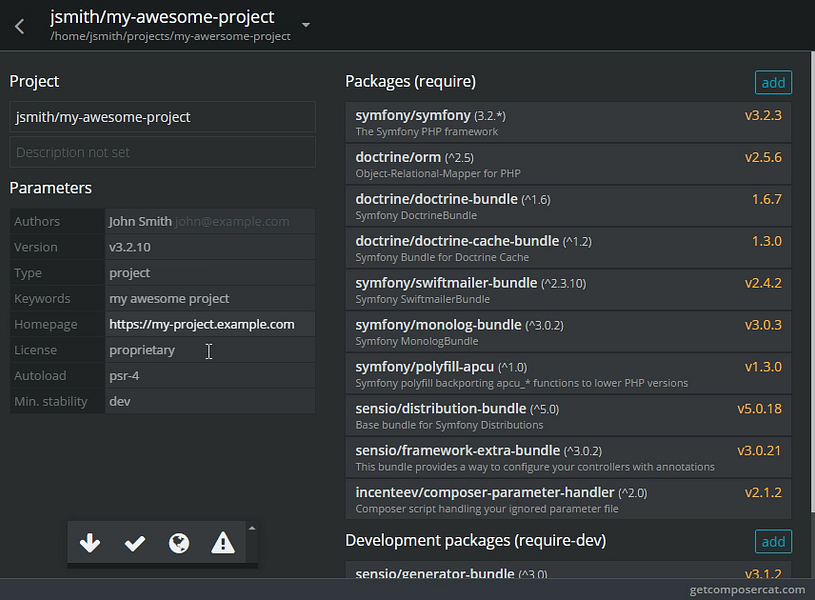Click the Authors parameter label

(37, 221)
